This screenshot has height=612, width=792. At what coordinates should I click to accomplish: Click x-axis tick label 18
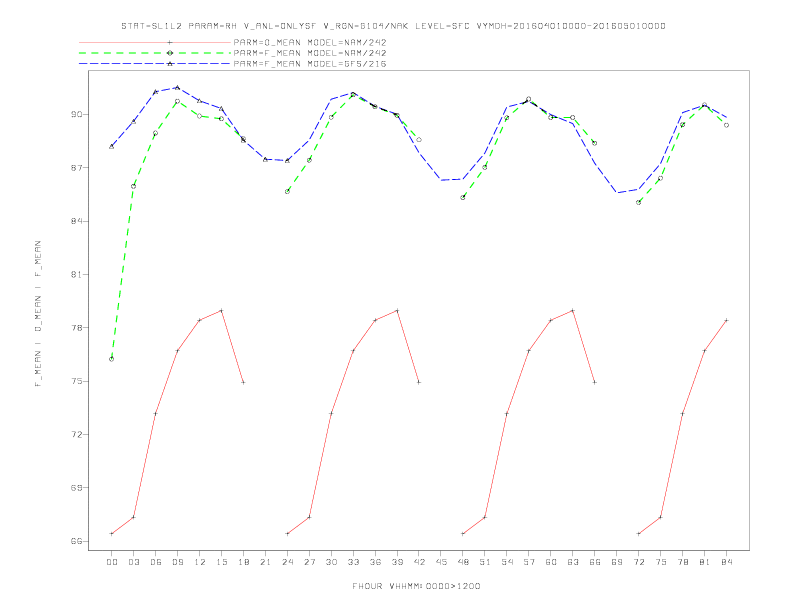point(243,562)
